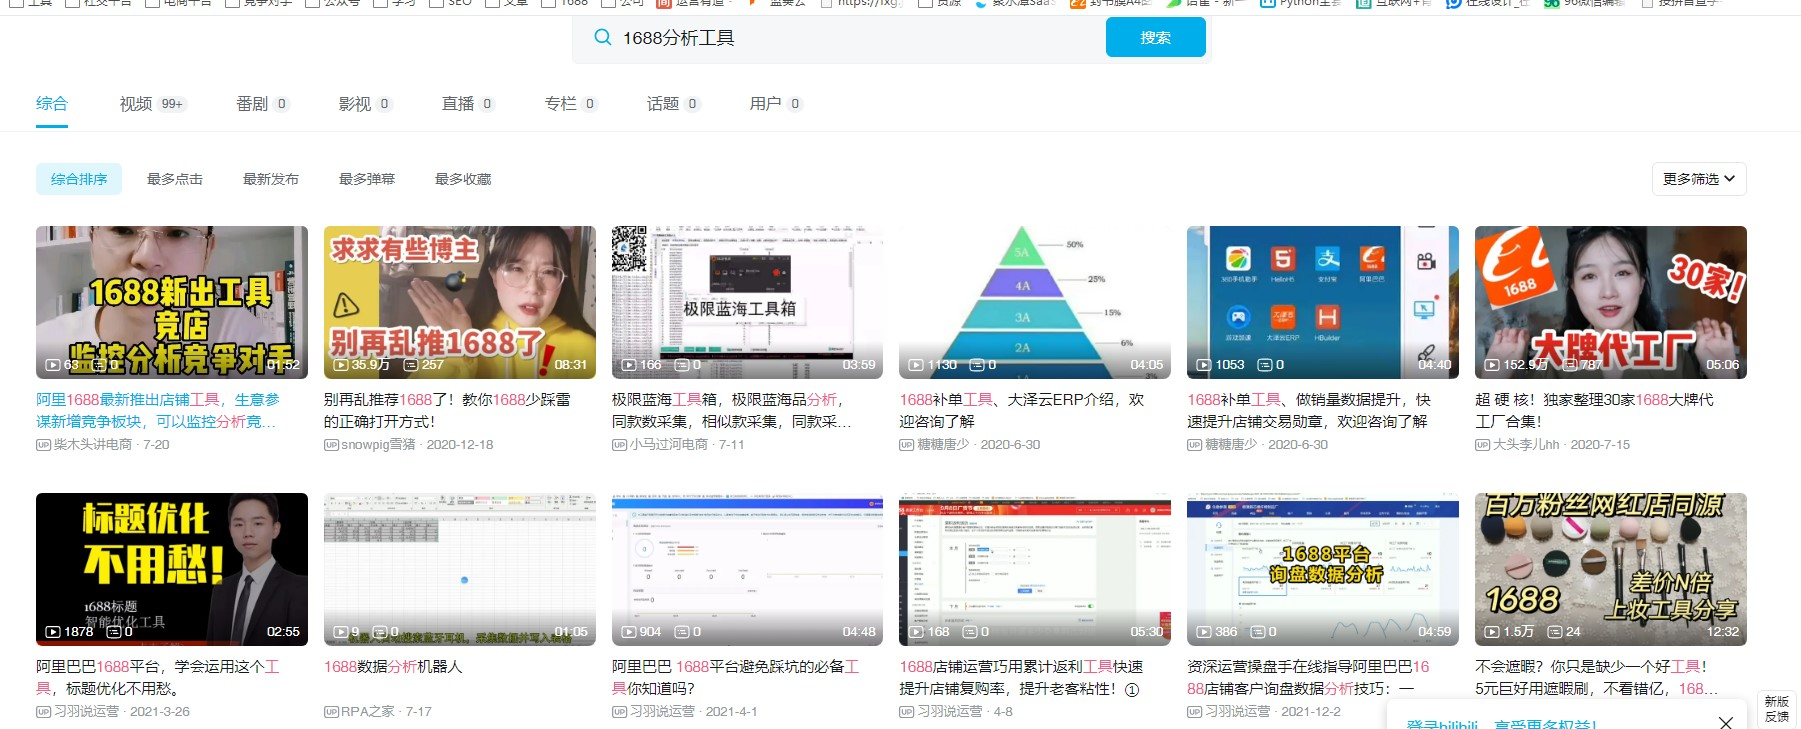Visit uploader 大头李儿hh
The height and width of the screenshot is (729, 1801).
tap(1526, 445)
